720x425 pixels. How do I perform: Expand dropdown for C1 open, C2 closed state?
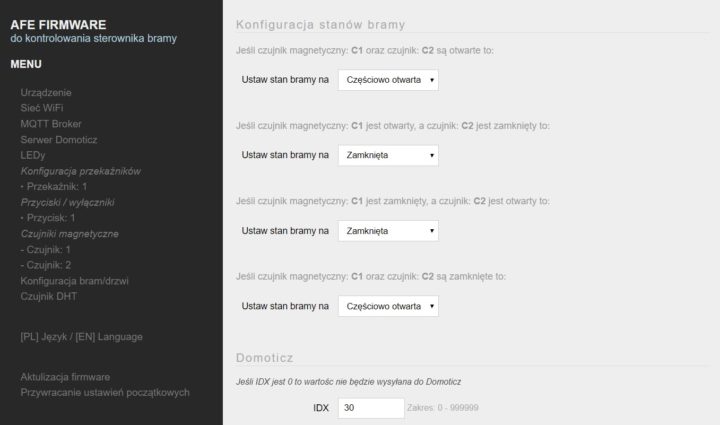[x=388, y=155]
